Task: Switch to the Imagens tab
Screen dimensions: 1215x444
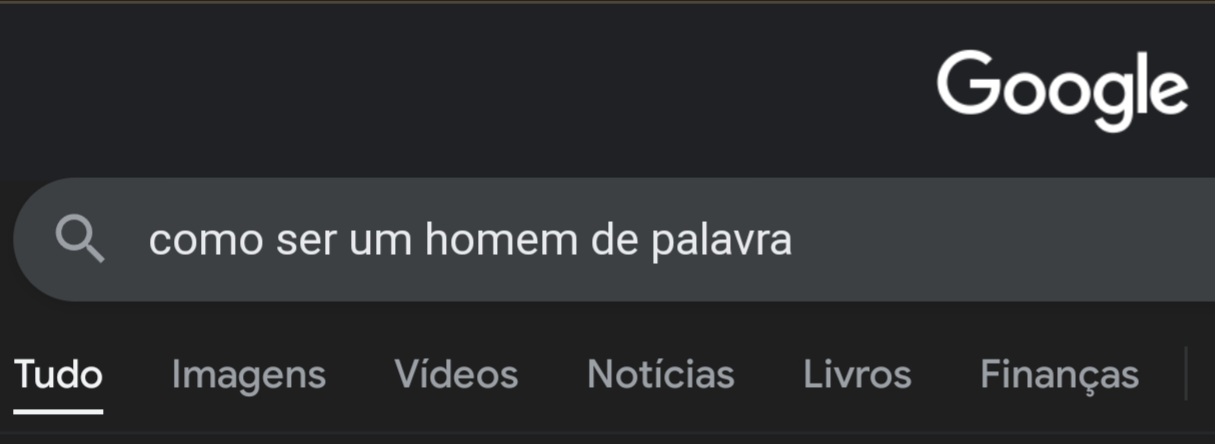Action: coord(248,375)
